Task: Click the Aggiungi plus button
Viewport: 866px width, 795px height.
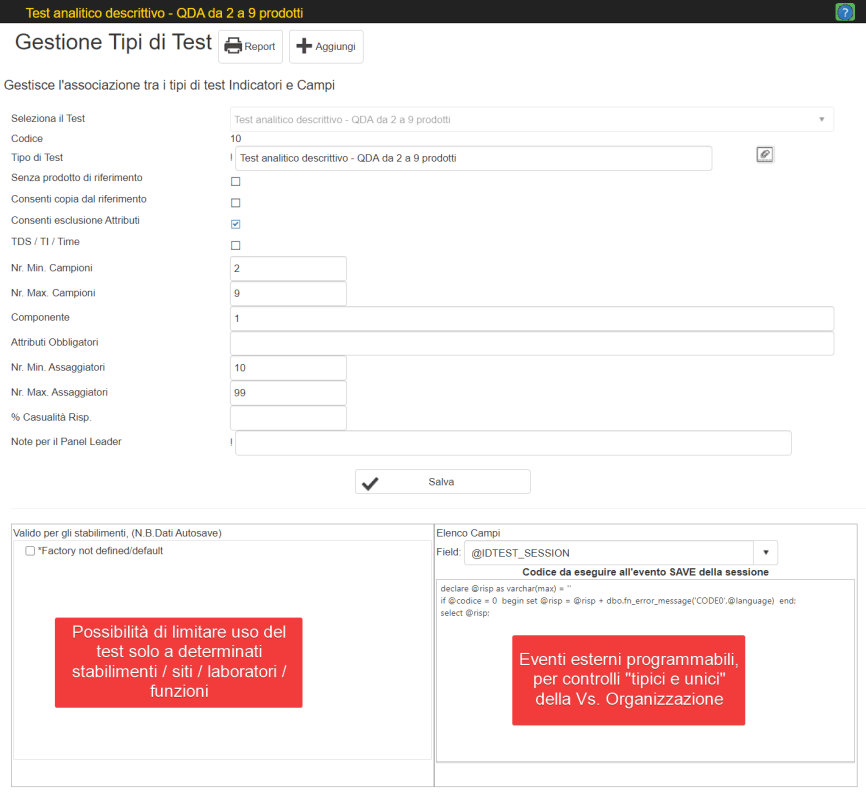Action: [x=326, y=47]
